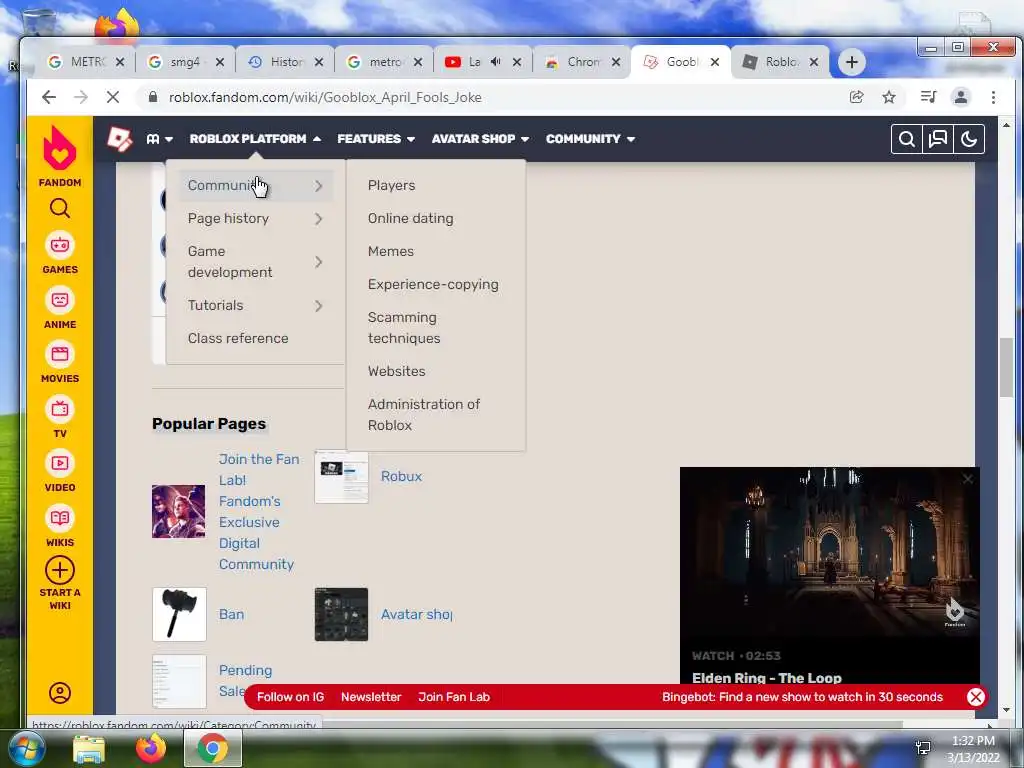Open File Explorer from the taskbar
The height and width of the screenshot is (768, 1024).
89,748
